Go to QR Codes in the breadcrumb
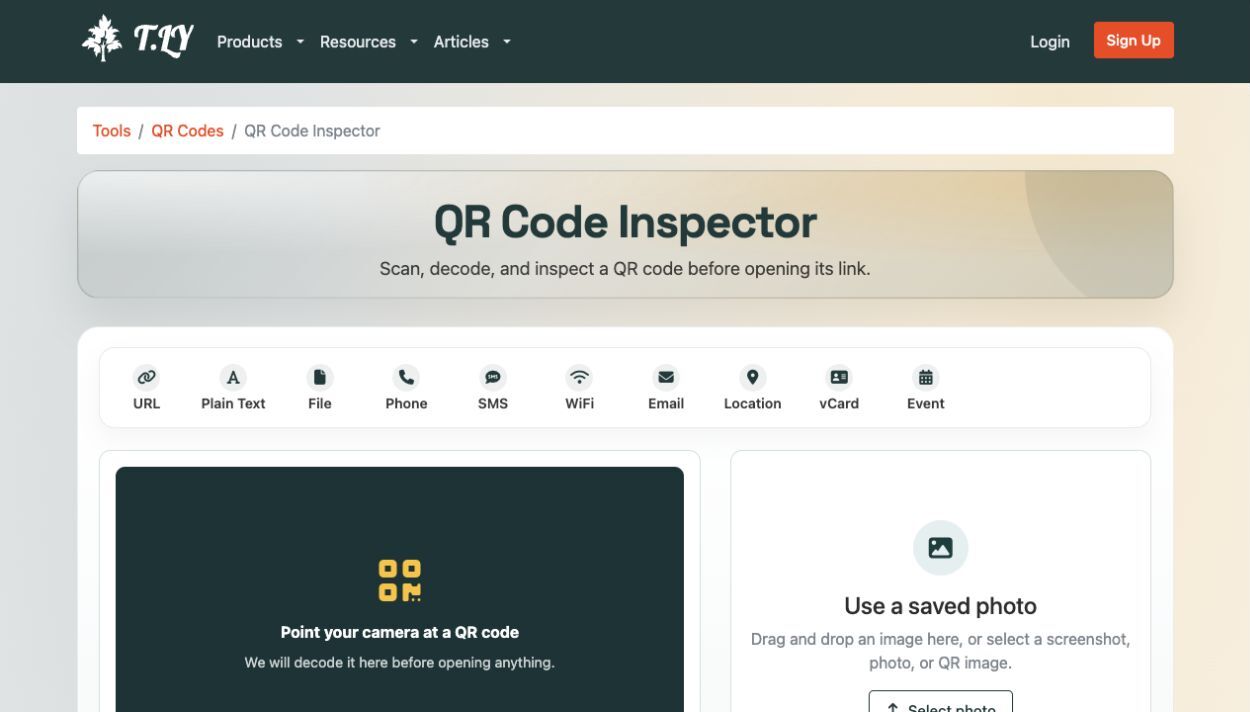Image resolution: width=1250 pixels, height=712 pixels. [187, 131]
